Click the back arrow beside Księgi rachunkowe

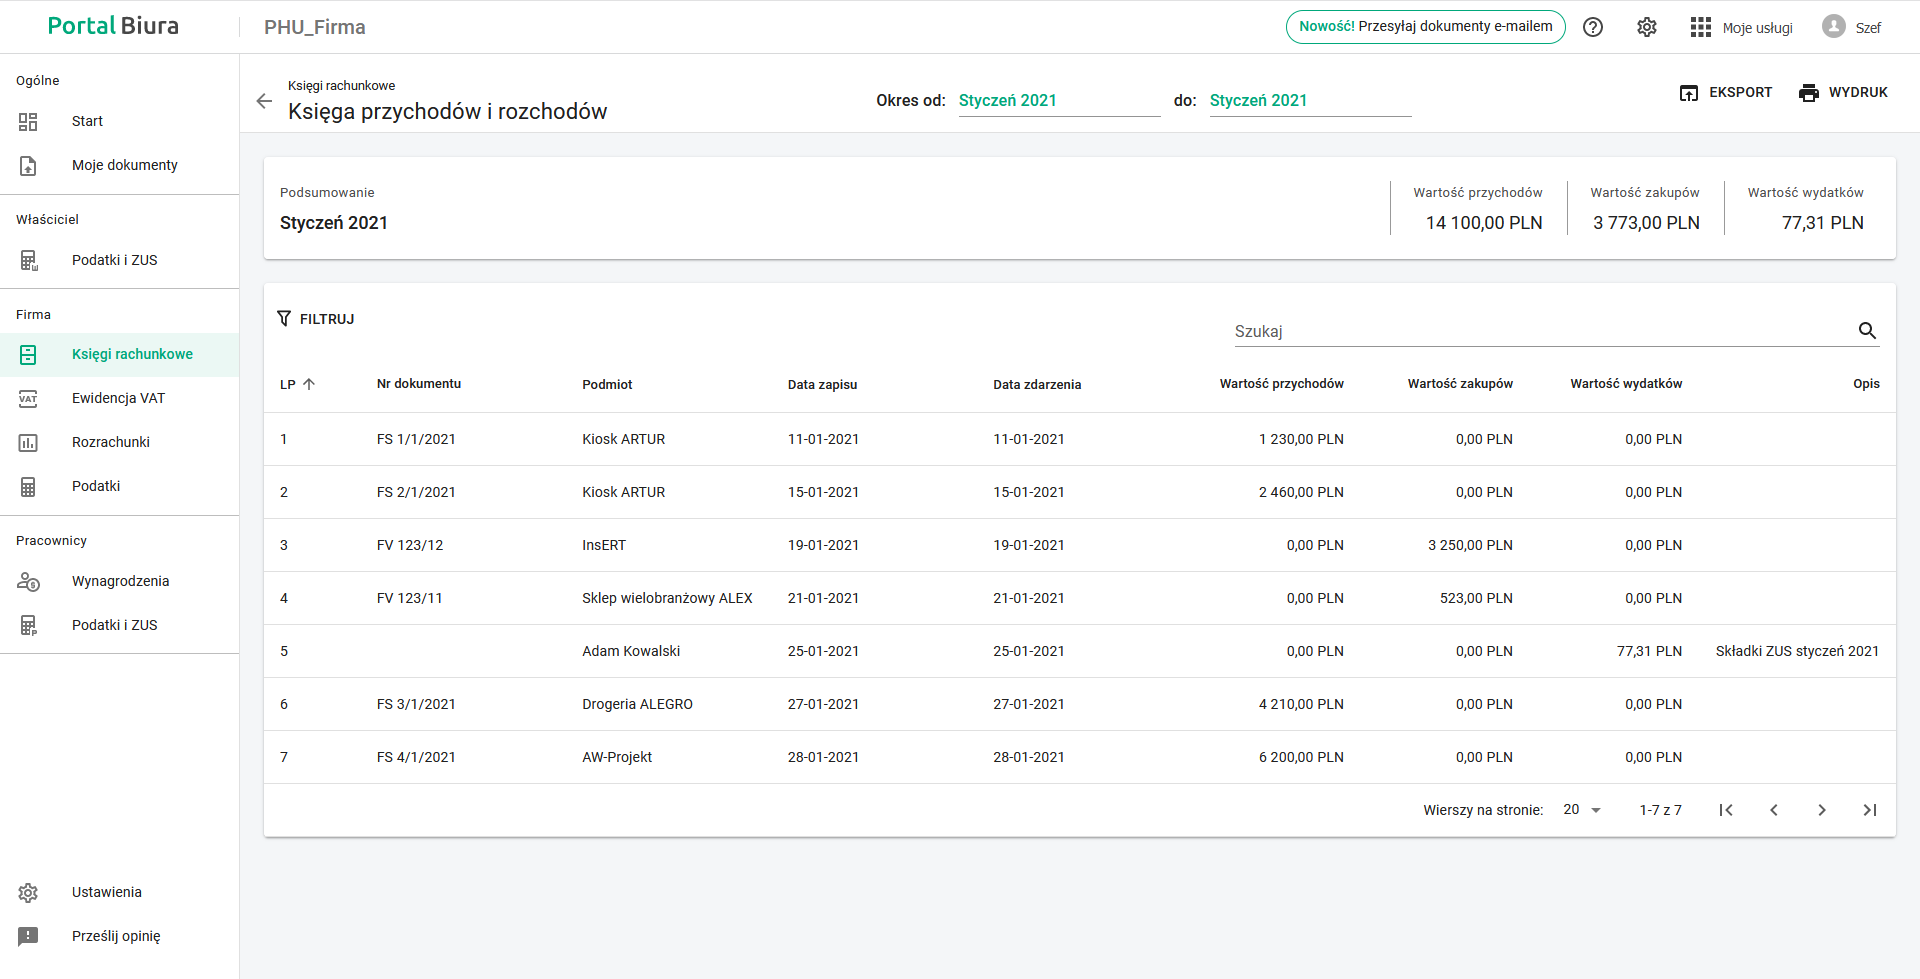pos(264,101)
